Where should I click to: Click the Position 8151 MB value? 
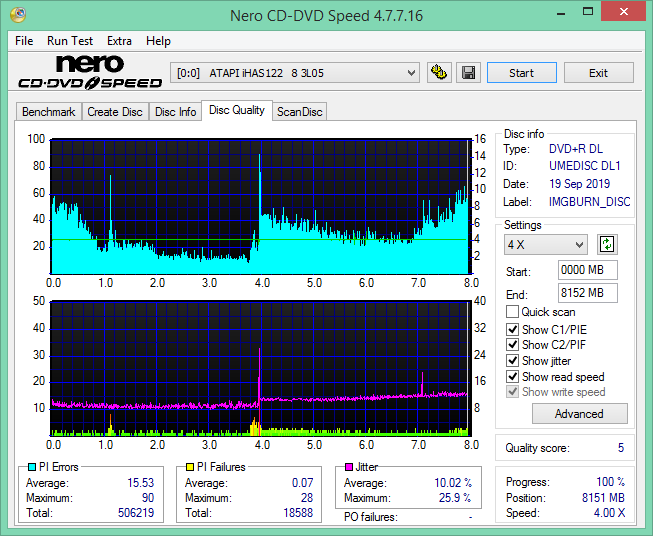[603, 498]
